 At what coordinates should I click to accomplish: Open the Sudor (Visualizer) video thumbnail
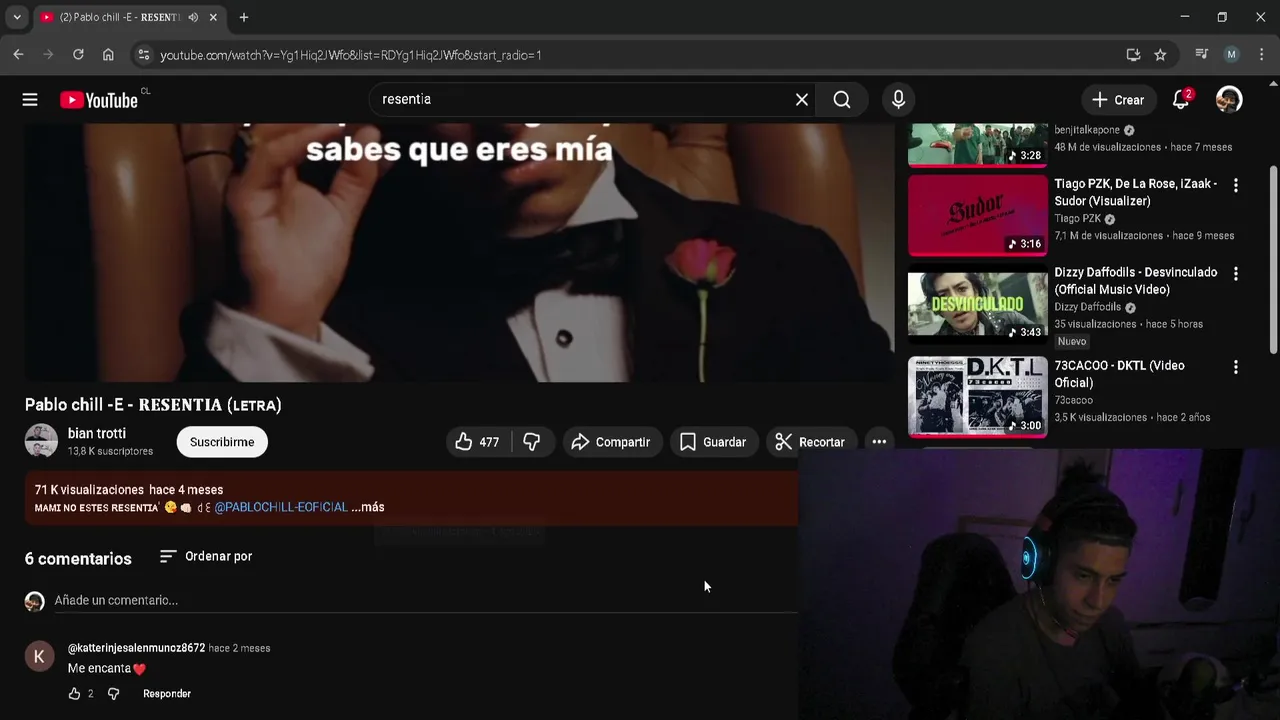977,216
